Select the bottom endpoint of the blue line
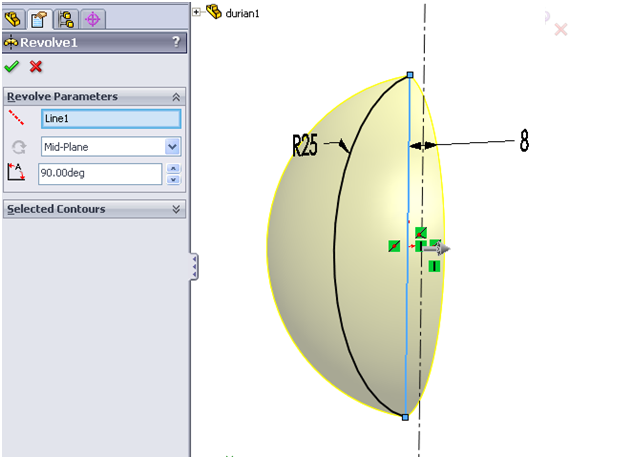The width and height of the screenshot is (640, 459). coord(405,417)
